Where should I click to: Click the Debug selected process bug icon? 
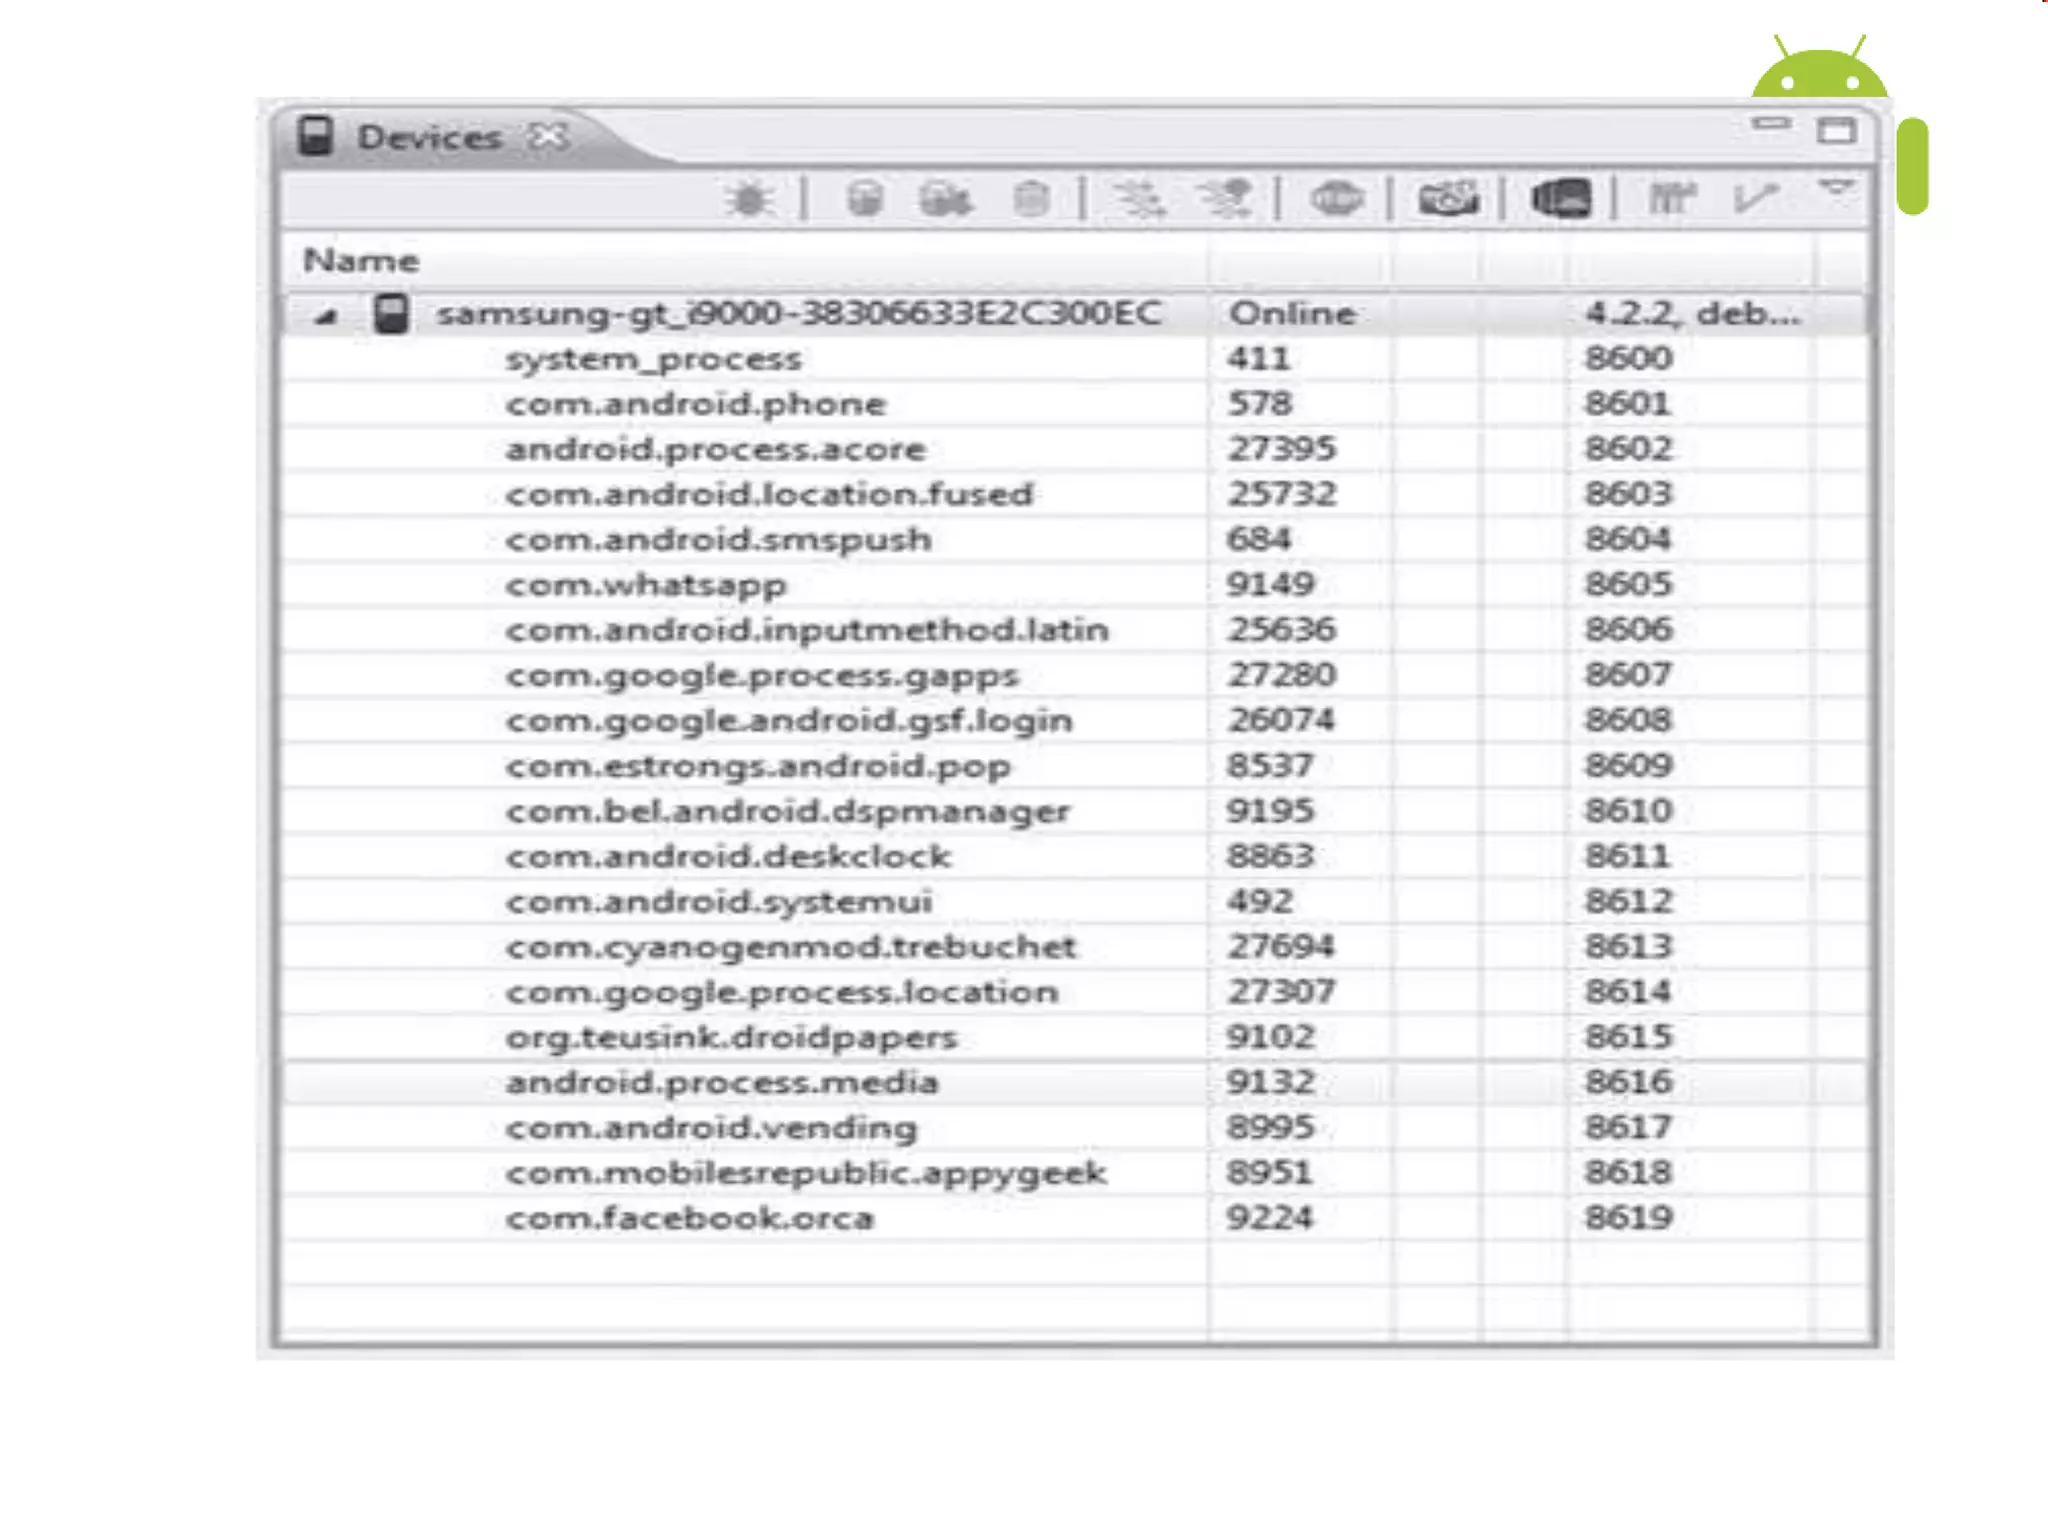coord(748,200)
